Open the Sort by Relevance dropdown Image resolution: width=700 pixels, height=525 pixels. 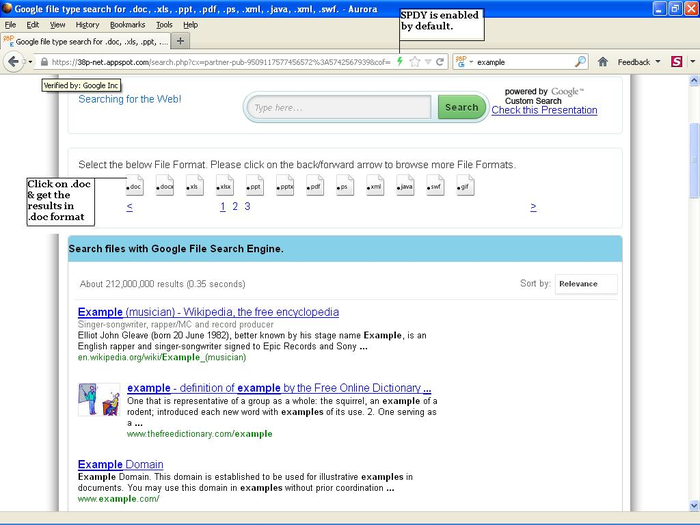586,284
